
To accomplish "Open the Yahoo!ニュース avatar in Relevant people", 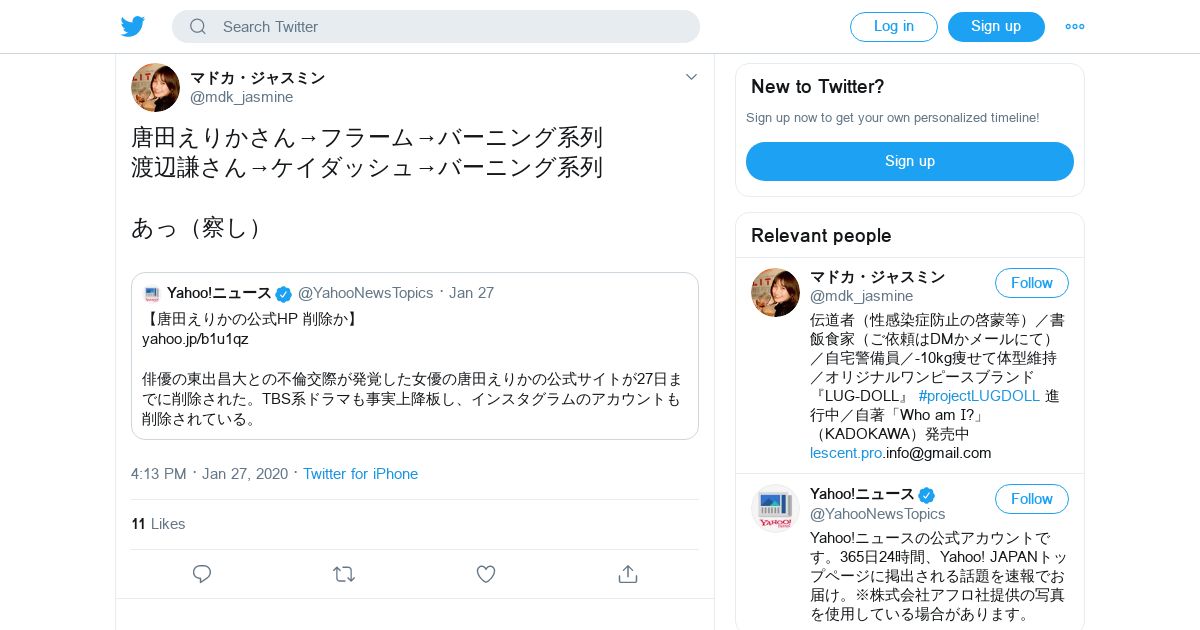I will (775, 508).
